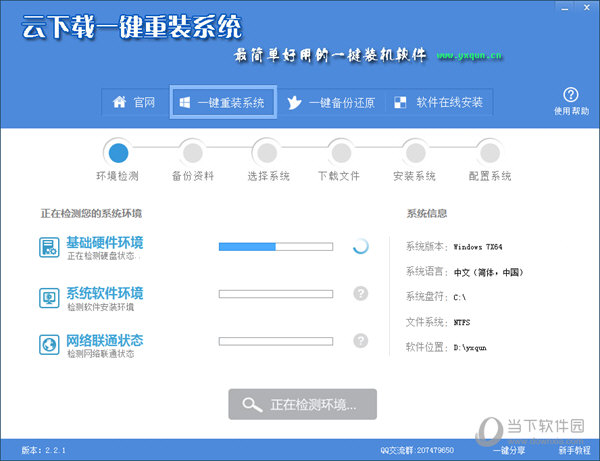The height and width of the screenshot is (461, 600).
Task: Click the question mark status for 系统软件环境
Action: tap(360, 293)
